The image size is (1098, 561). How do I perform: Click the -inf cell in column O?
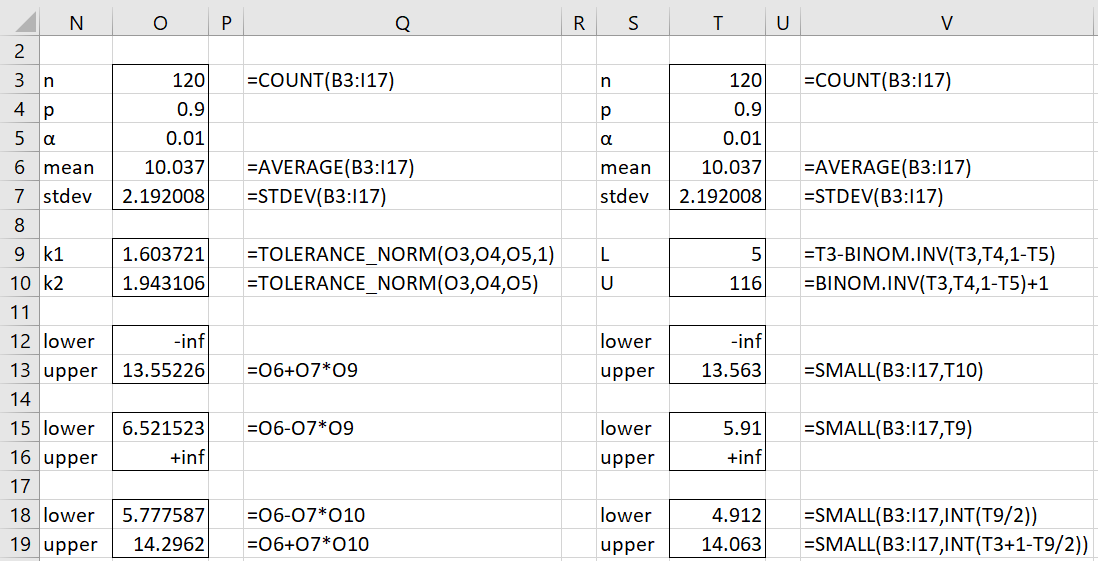click(x=160, y=341)
